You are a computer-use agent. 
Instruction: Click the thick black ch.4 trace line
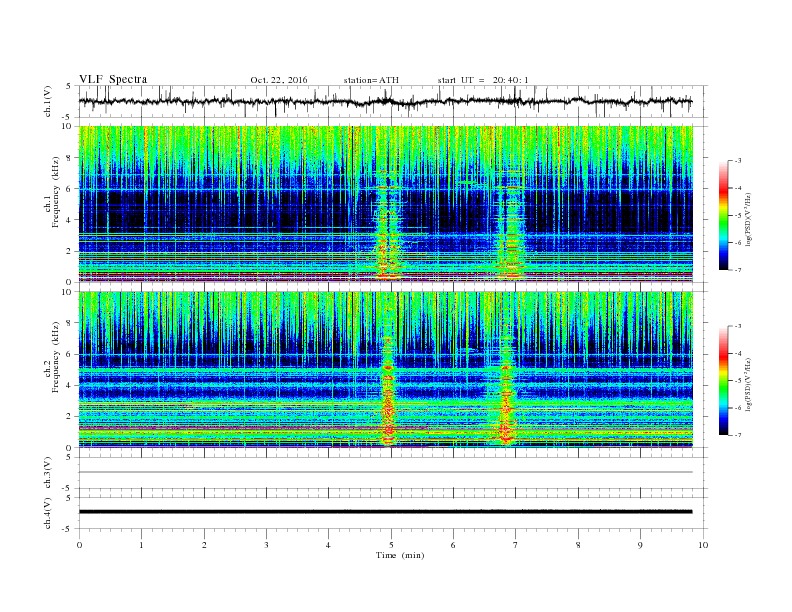tap(385, 512)
